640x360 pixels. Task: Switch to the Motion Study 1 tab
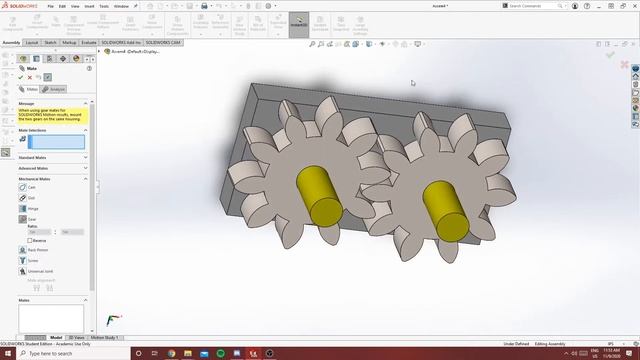[104, 338]
